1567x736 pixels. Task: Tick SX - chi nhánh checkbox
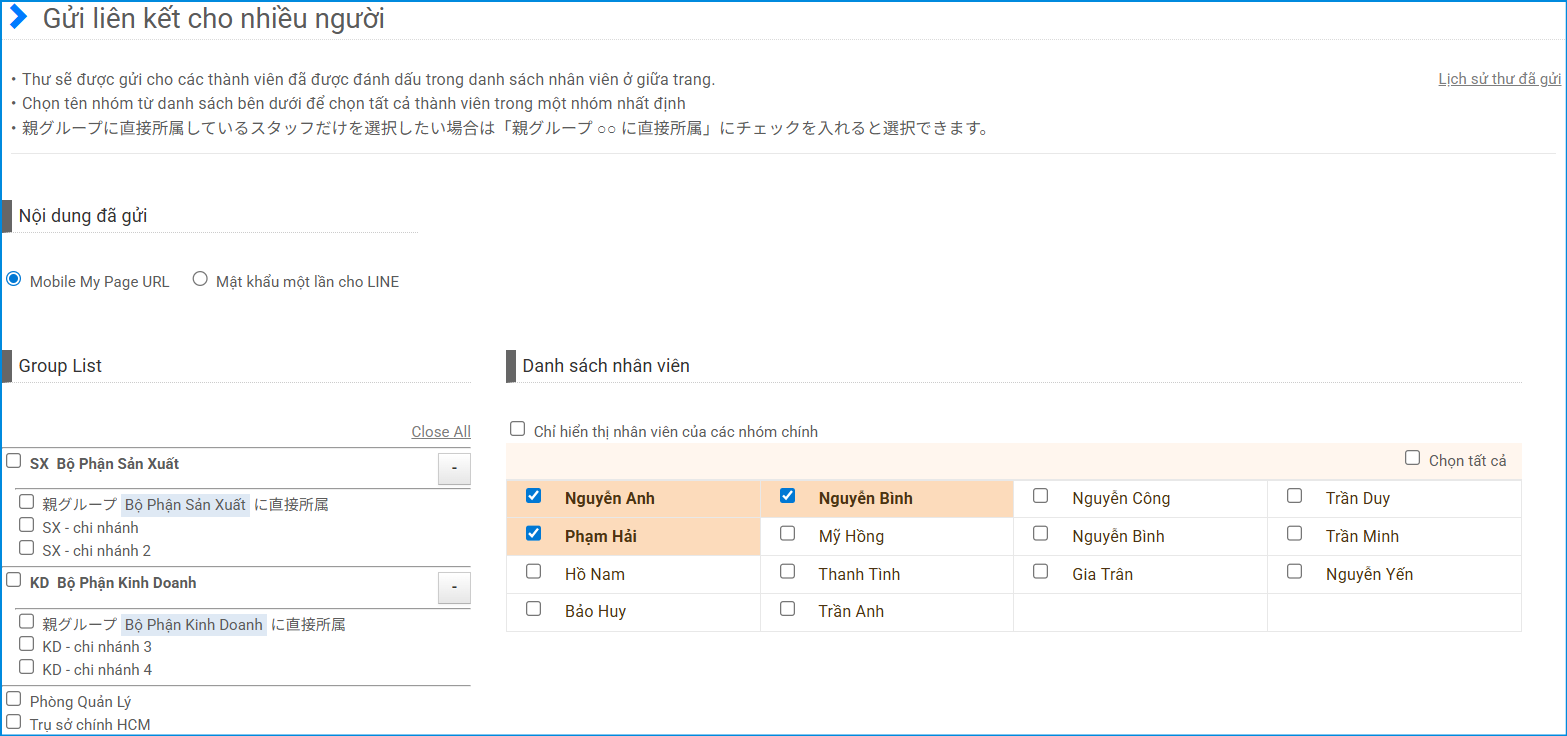pyautogui.click(x=27, y=525)
